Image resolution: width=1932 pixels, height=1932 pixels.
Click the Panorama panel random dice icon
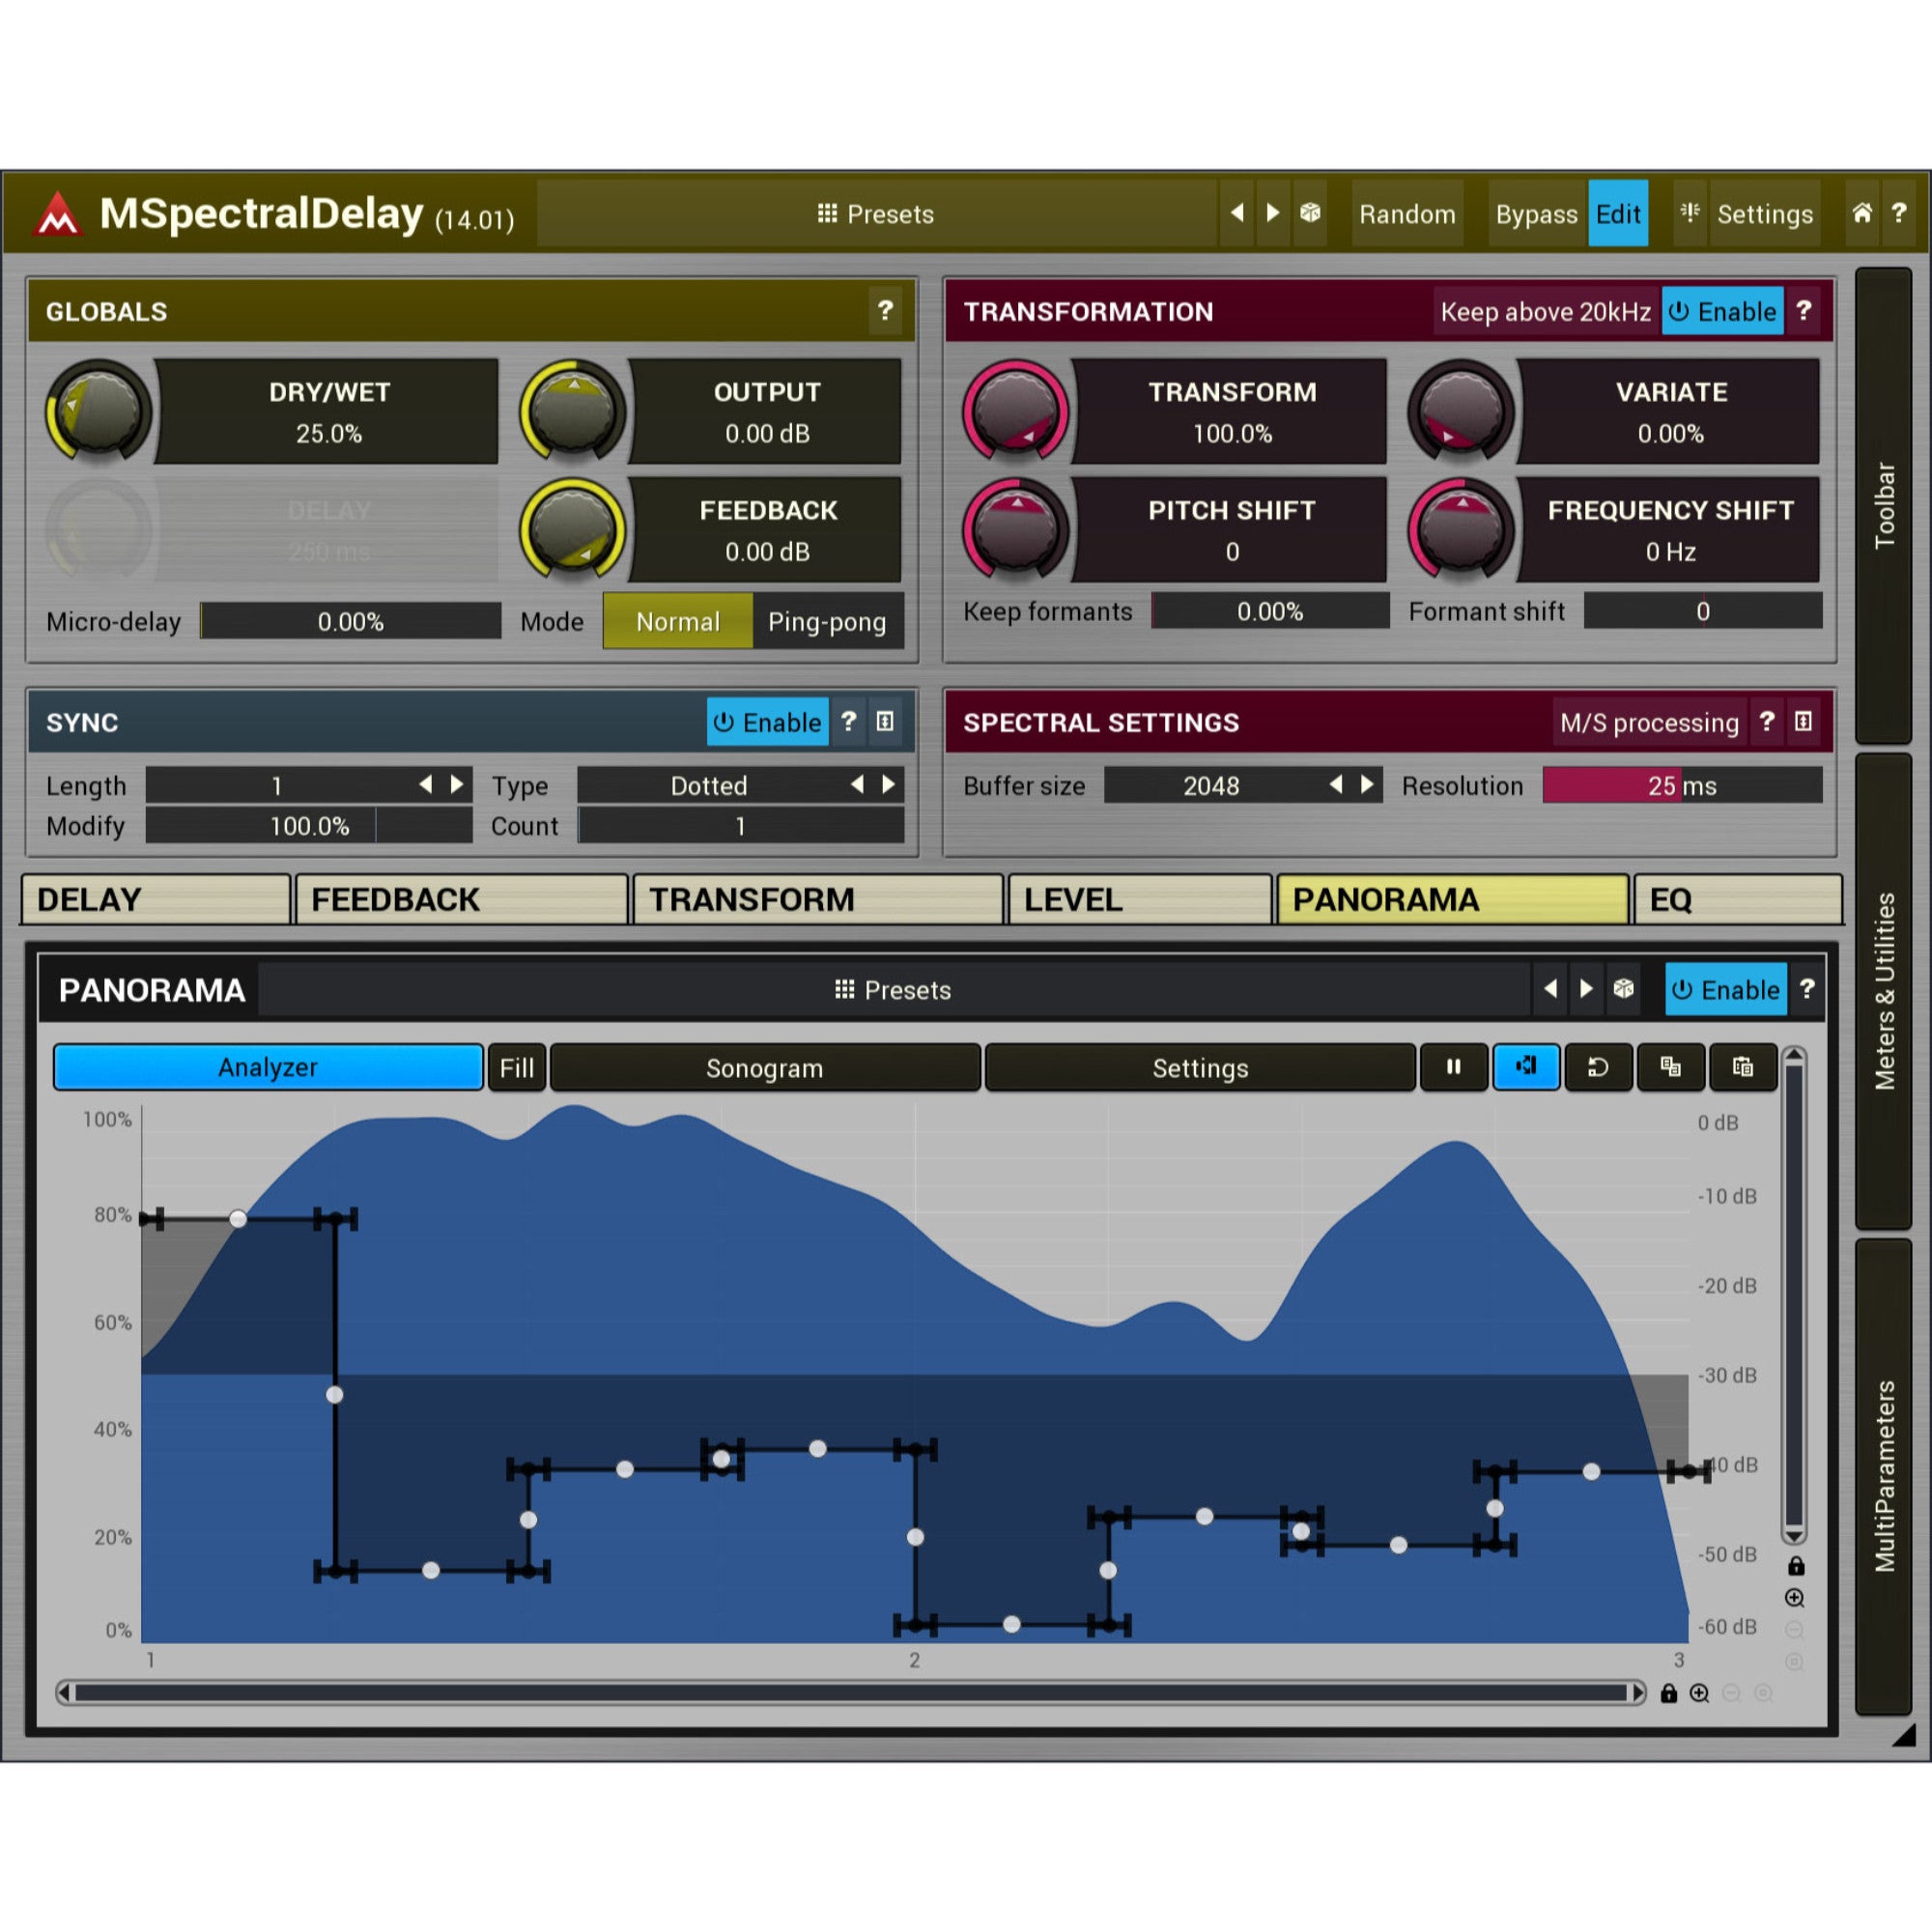click(x=1623, y=989)
